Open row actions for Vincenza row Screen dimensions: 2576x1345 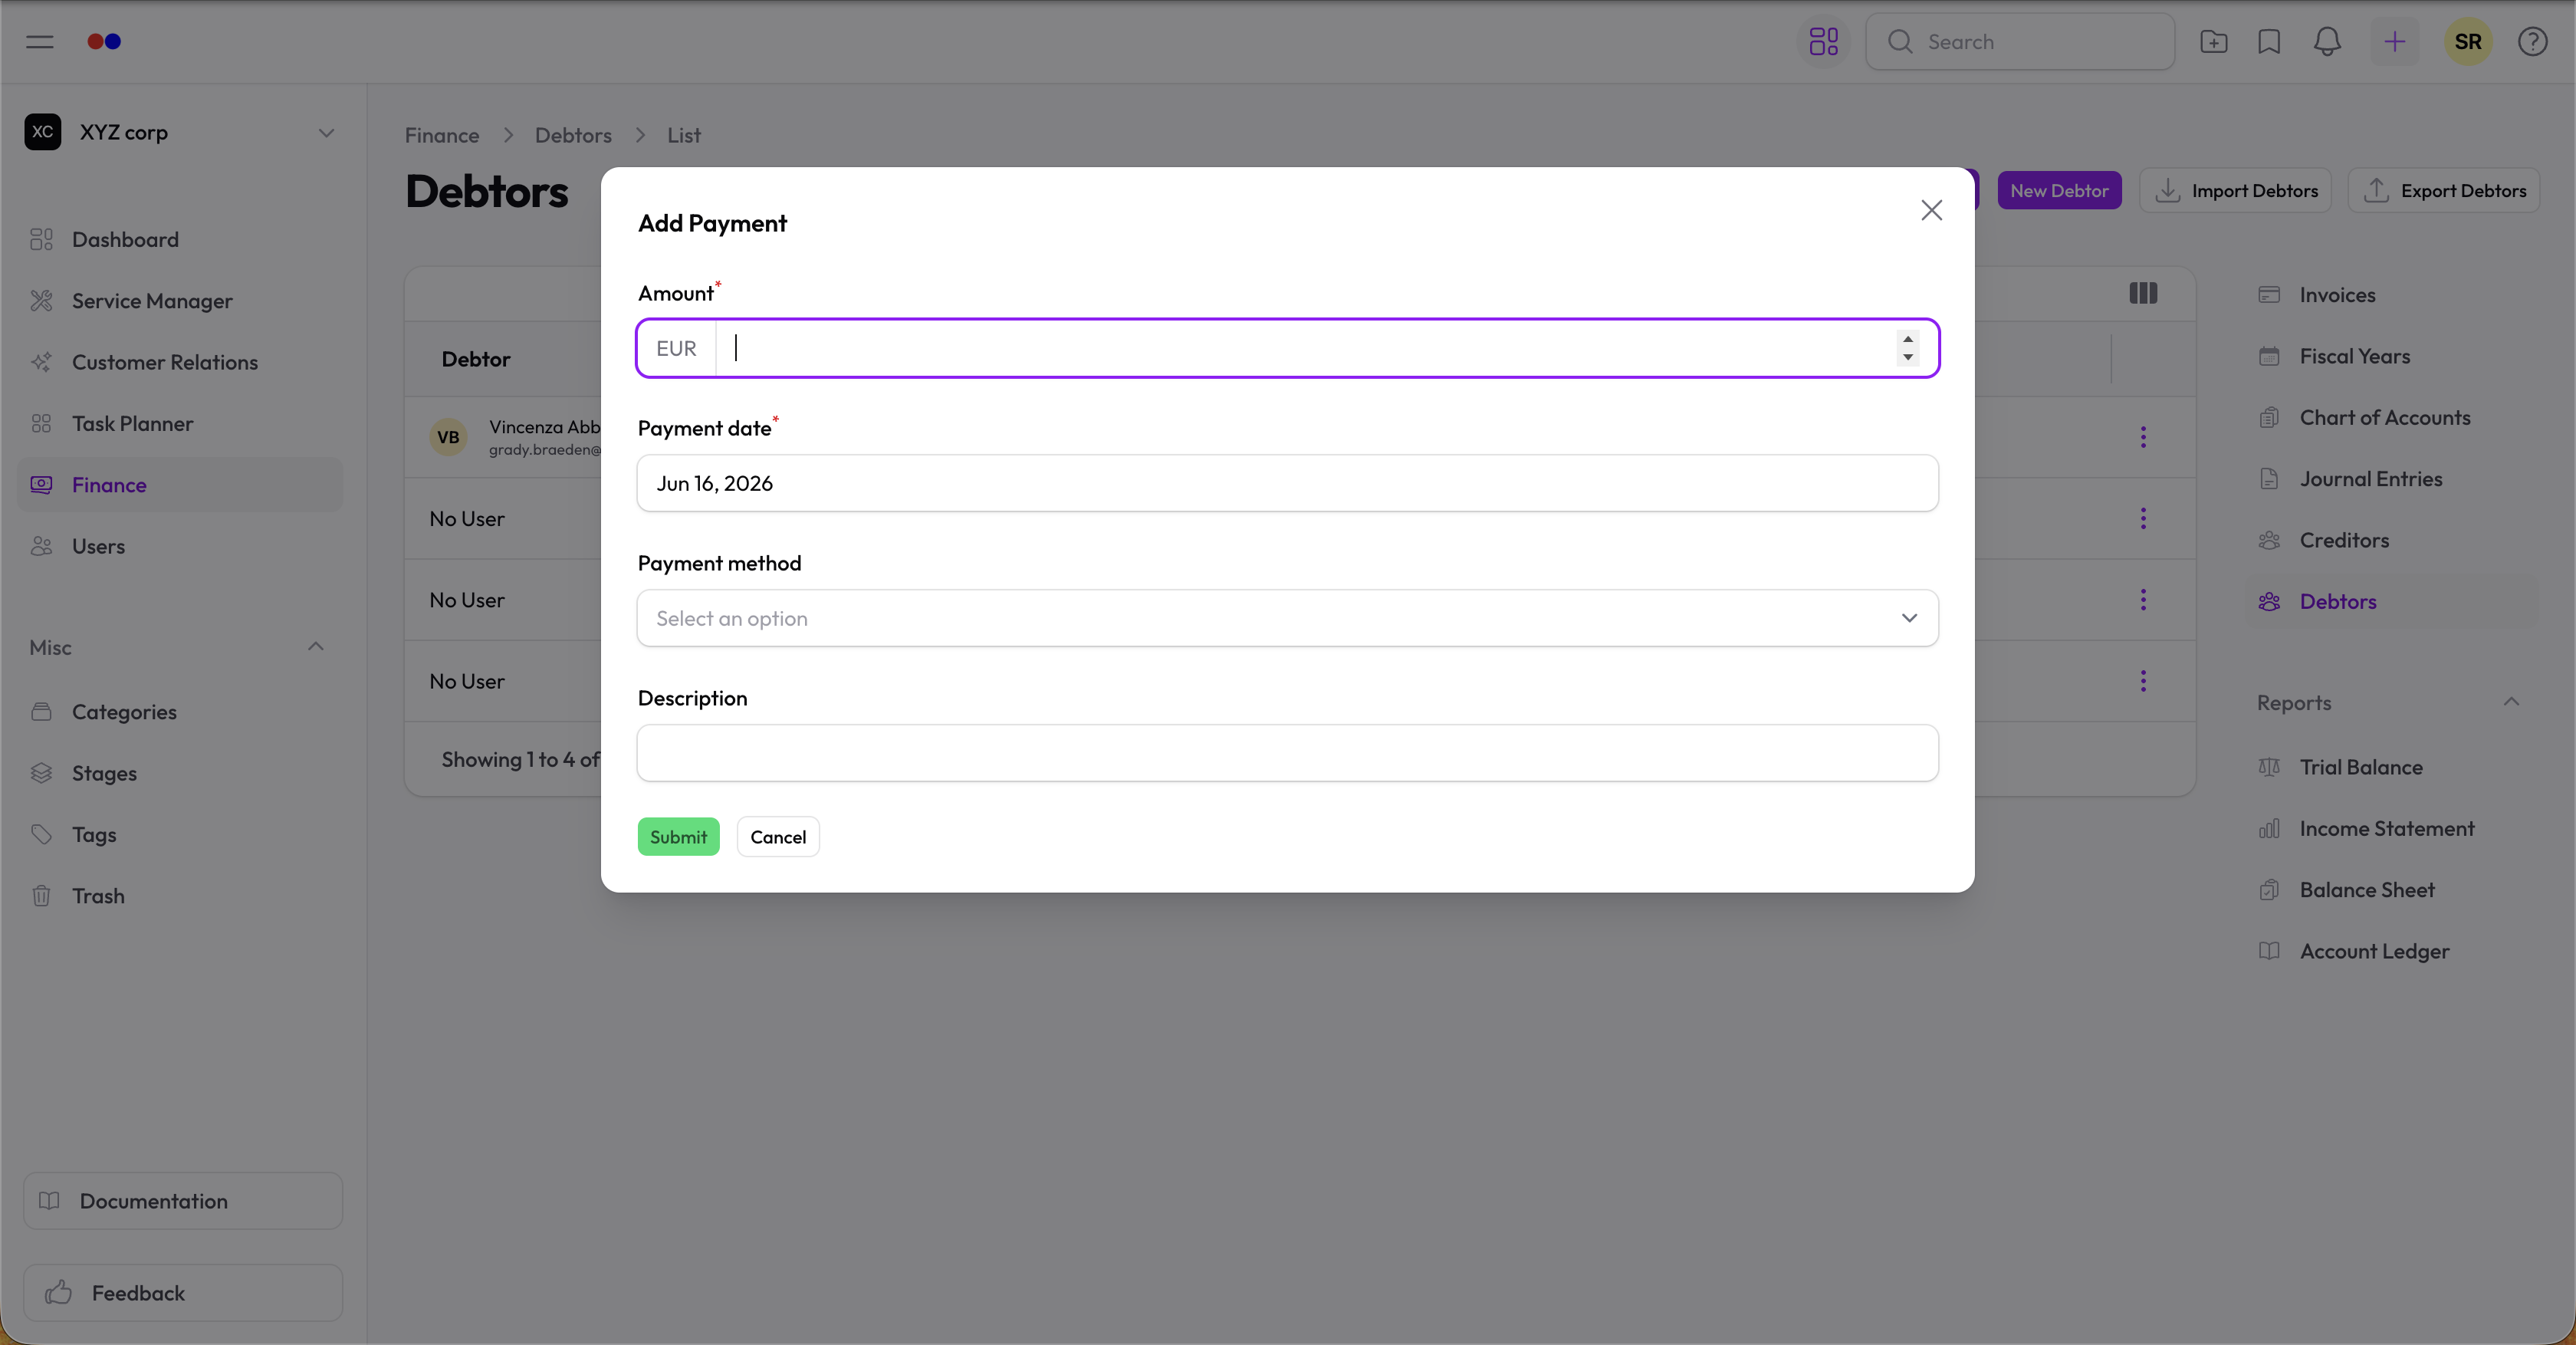[x=2143, y=437]
